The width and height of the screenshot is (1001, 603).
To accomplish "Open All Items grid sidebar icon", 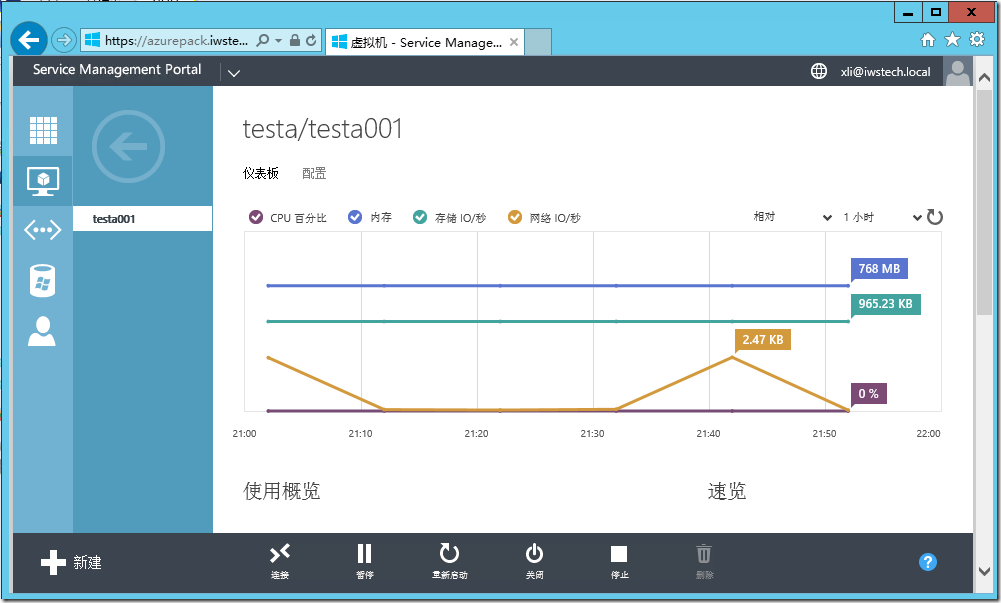I will point(43,130).
